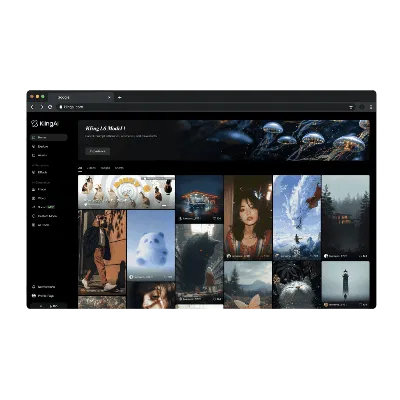Open the close-up face with red paint thumbnail
Viewport: 400px width, 400px height.
pos(151,295)
